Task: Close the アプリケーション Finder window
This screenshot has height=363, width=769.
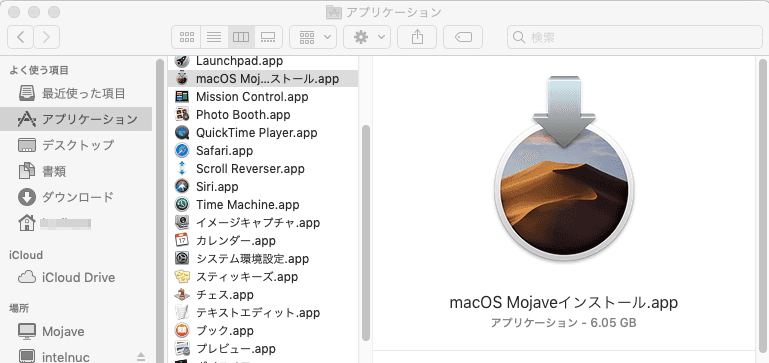Action: tap(14, 12)
